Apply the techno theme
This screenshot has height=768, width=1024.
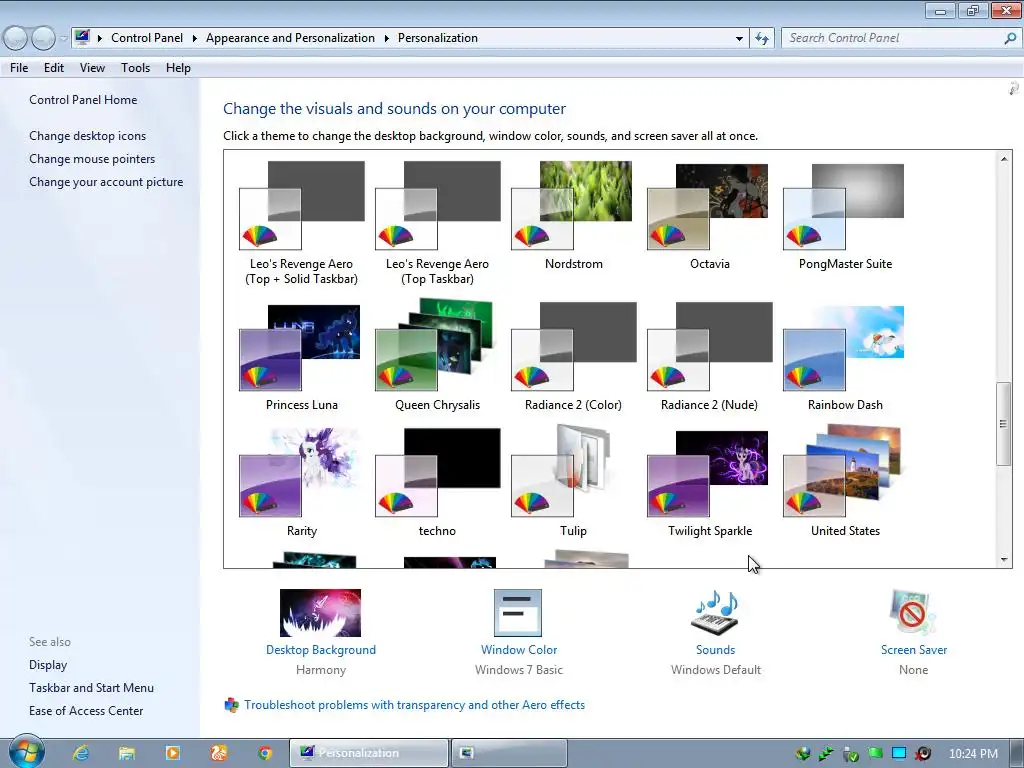click(438, 483)
